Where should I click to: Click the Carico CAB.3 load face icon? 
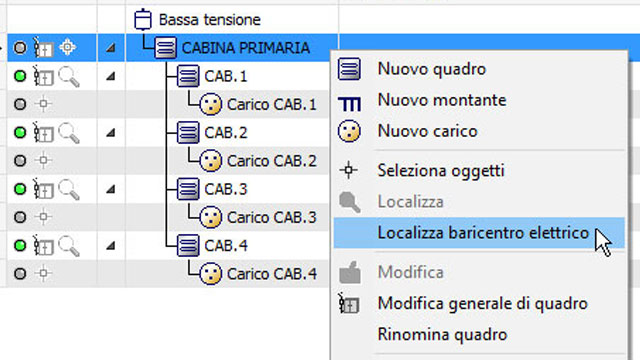tap(211, 217)
